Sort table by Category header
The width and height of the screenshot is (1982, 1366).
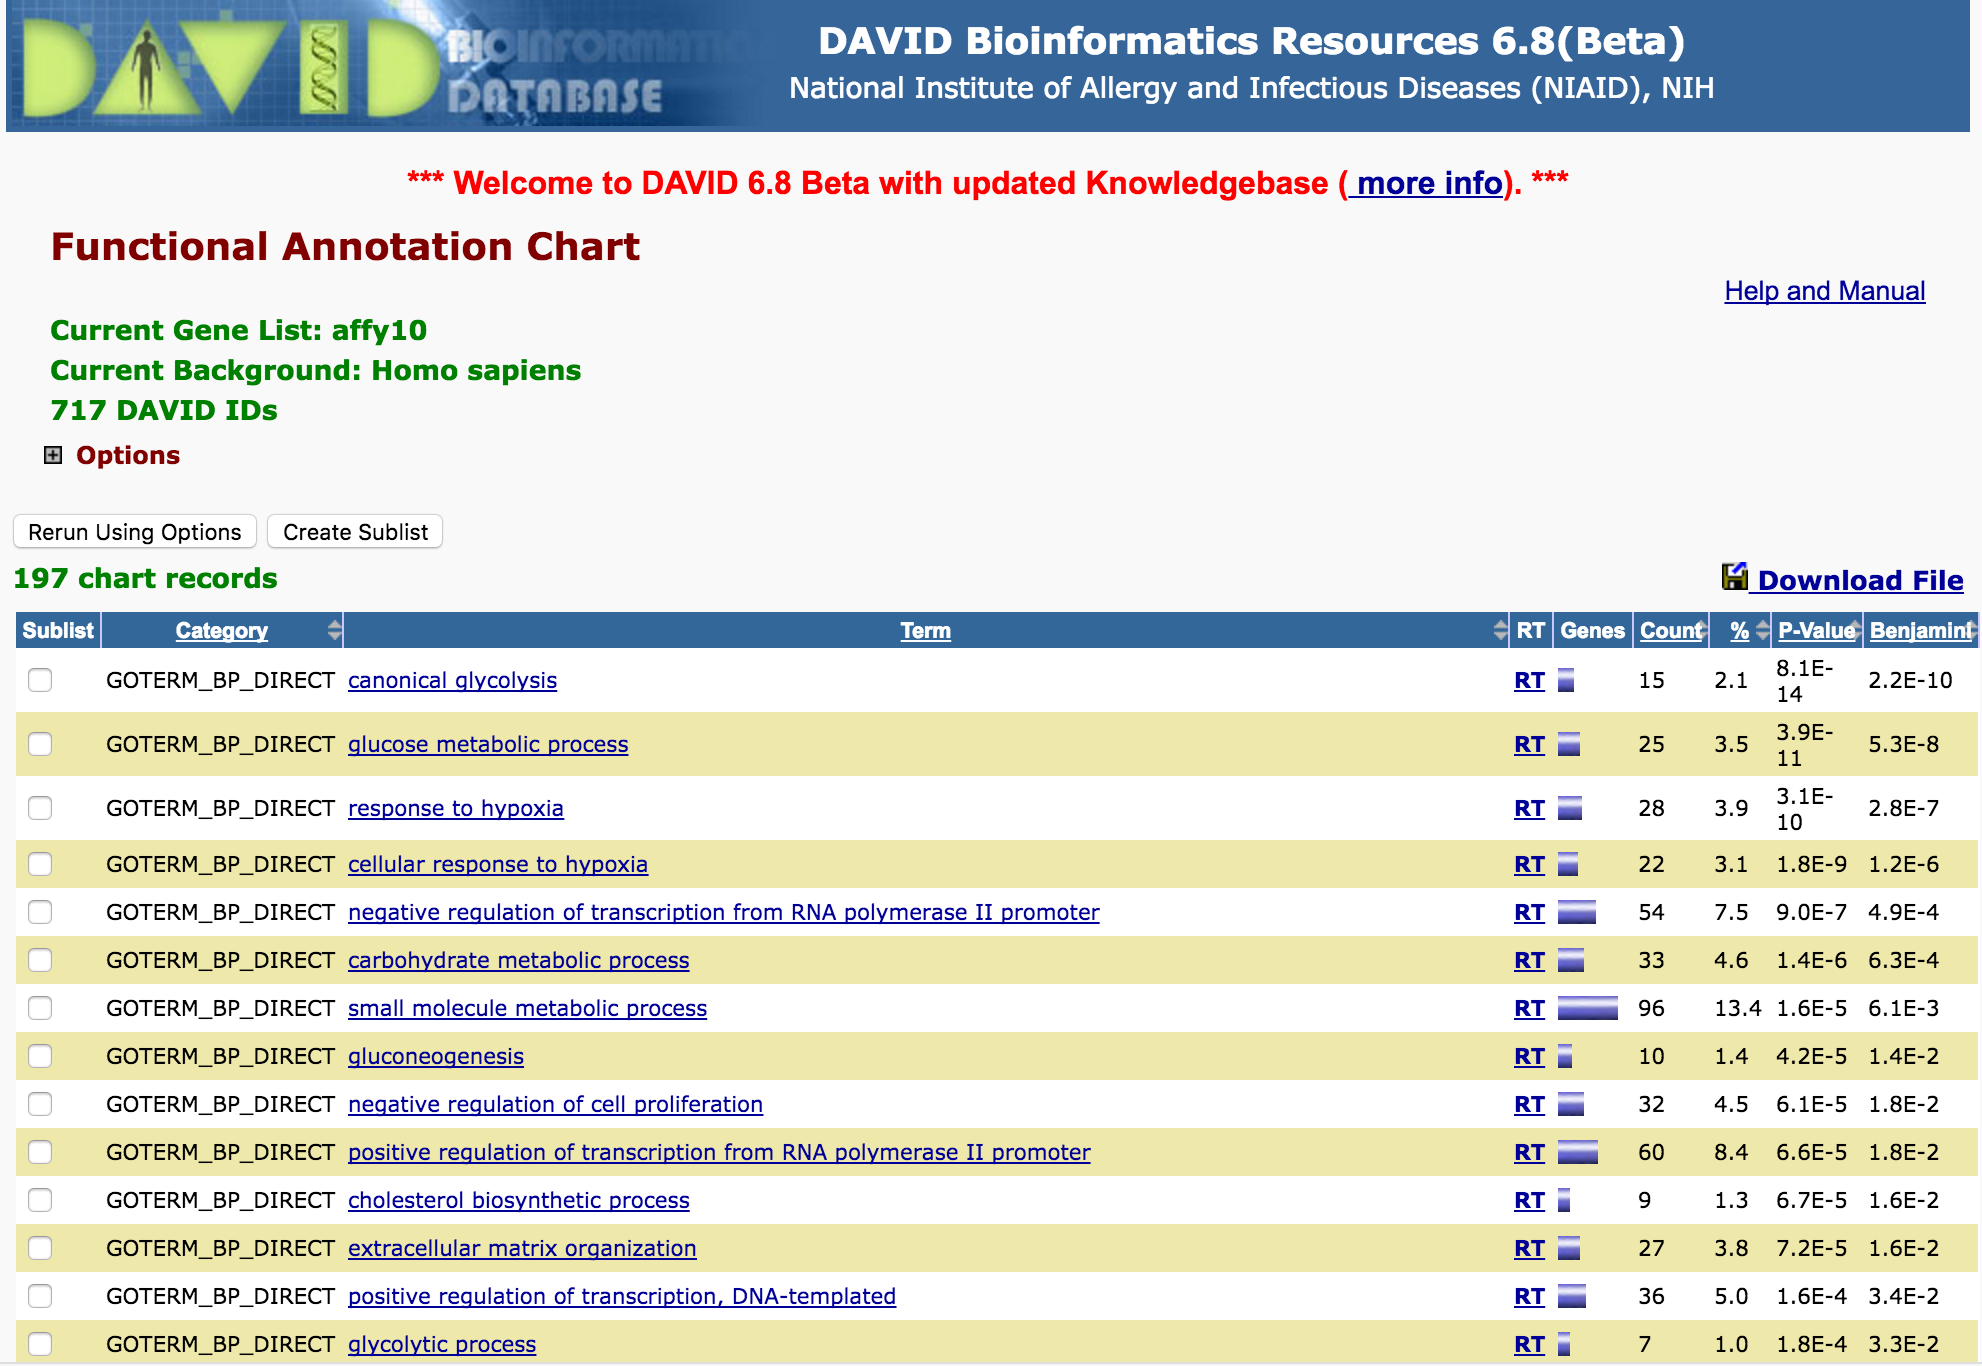click(222, 630)
